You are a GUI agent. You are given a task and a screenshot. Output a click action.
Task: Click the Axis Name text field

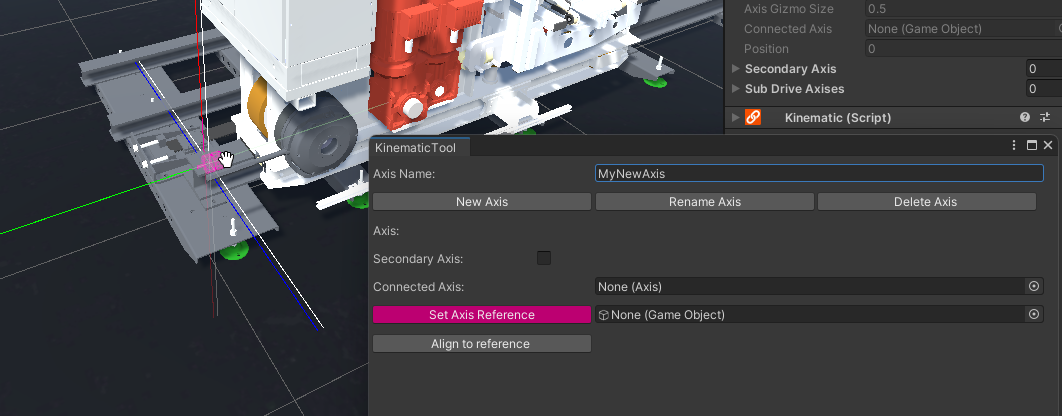click(x=818, y=174)
